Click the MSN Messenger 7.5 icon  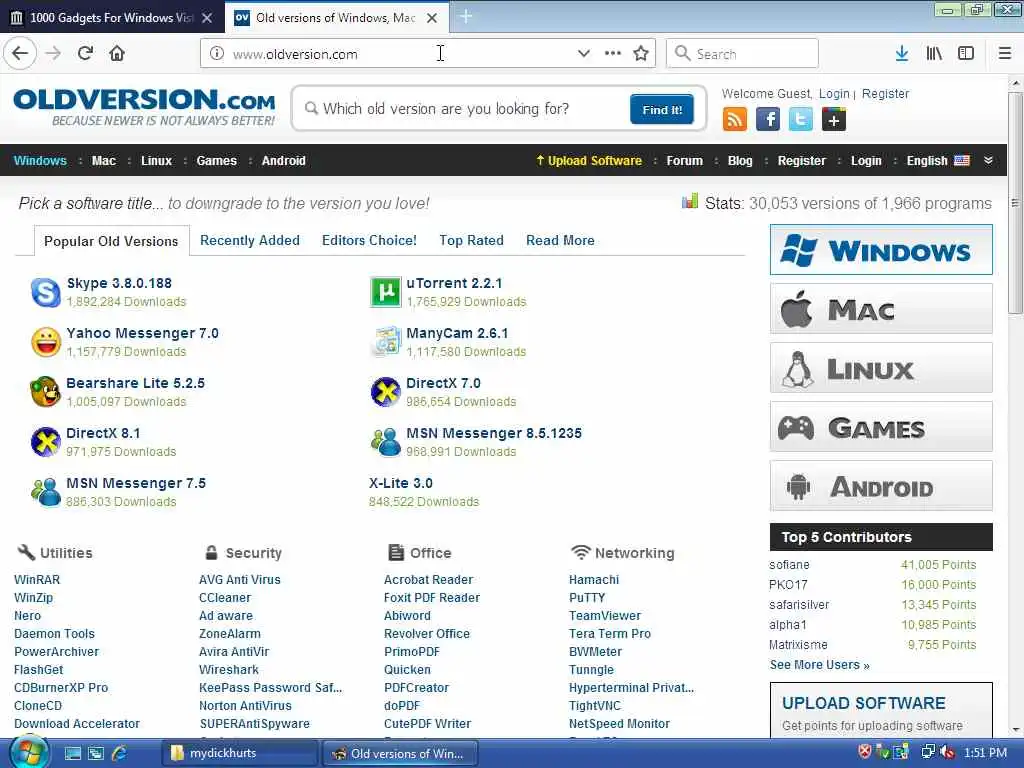(x=46, y=492)
